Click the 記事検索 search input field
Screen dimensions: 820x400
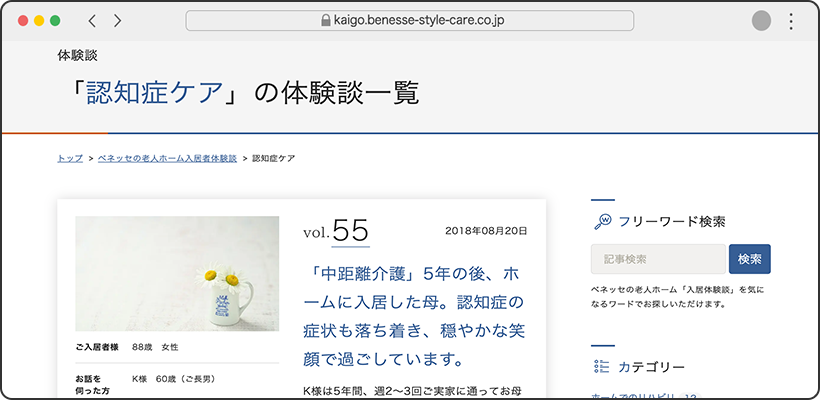(x=658, y=259)
